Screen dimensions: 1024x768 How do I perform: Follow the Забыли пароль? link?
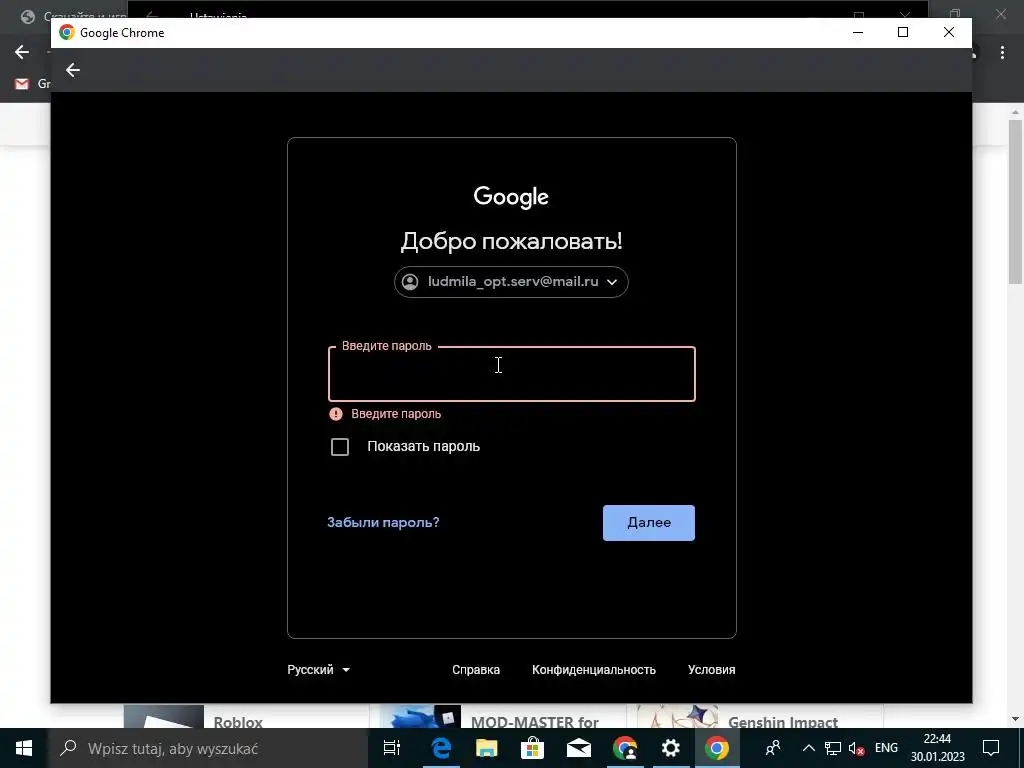point(383,522)
